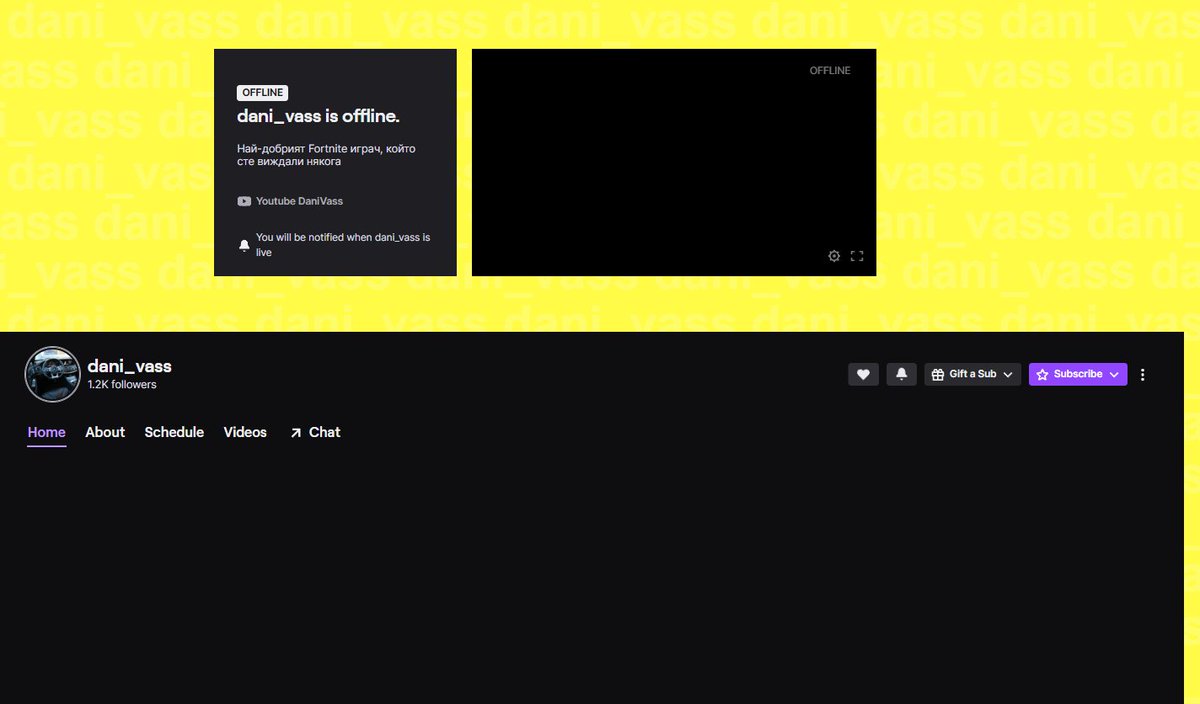Pop out the Chat link
Screen dimensions: 1200x704
point(315,432)
